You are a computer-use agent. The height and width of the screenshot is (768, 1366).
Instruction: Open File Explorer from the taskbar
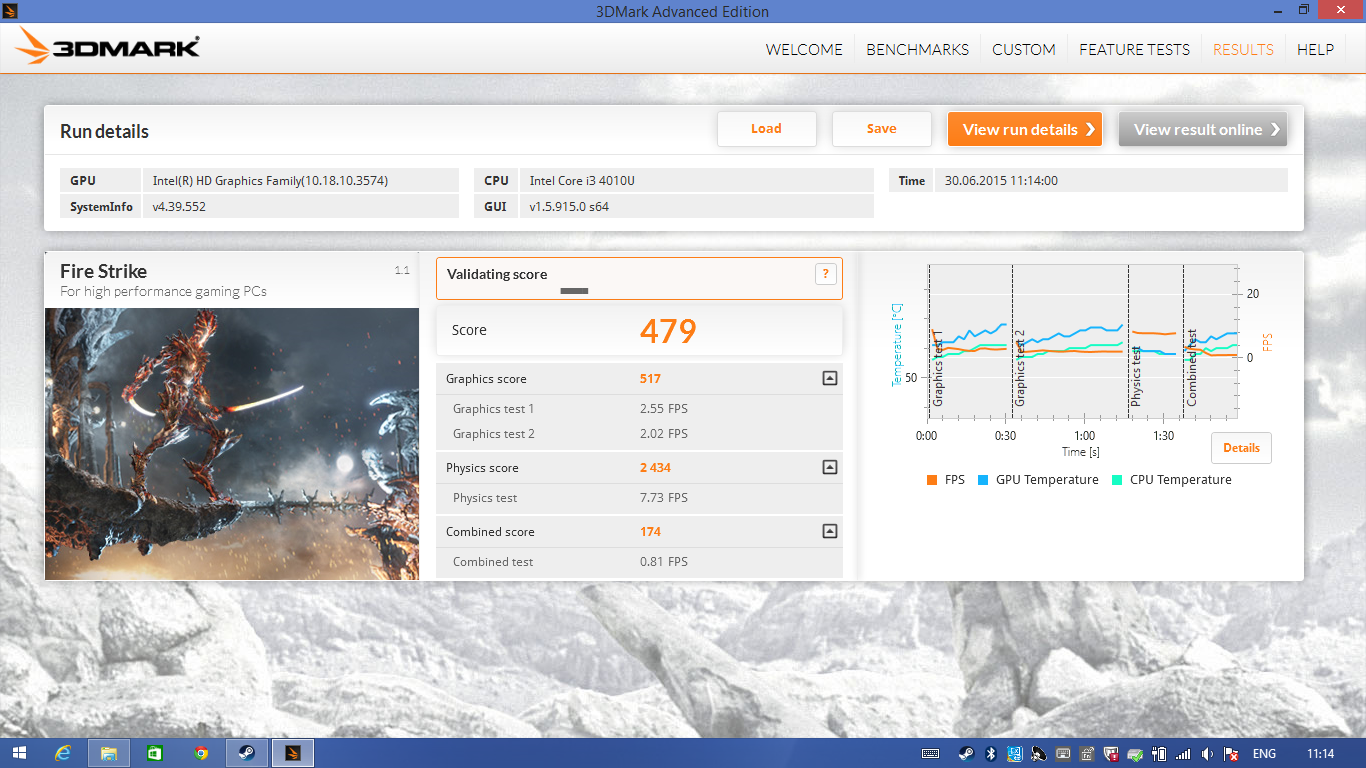pyautogui.click(x=109, y=753)
